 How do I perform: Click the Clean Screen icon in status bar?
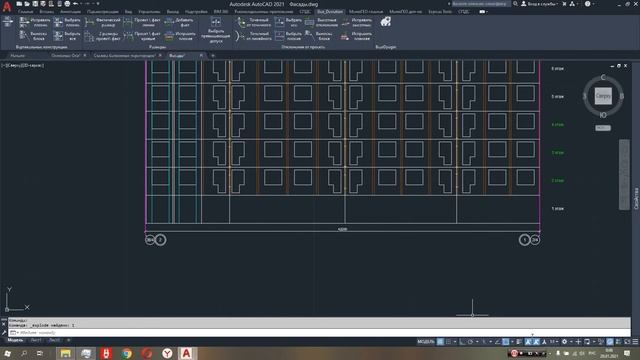pyautogui.click(x=627, y=342)
